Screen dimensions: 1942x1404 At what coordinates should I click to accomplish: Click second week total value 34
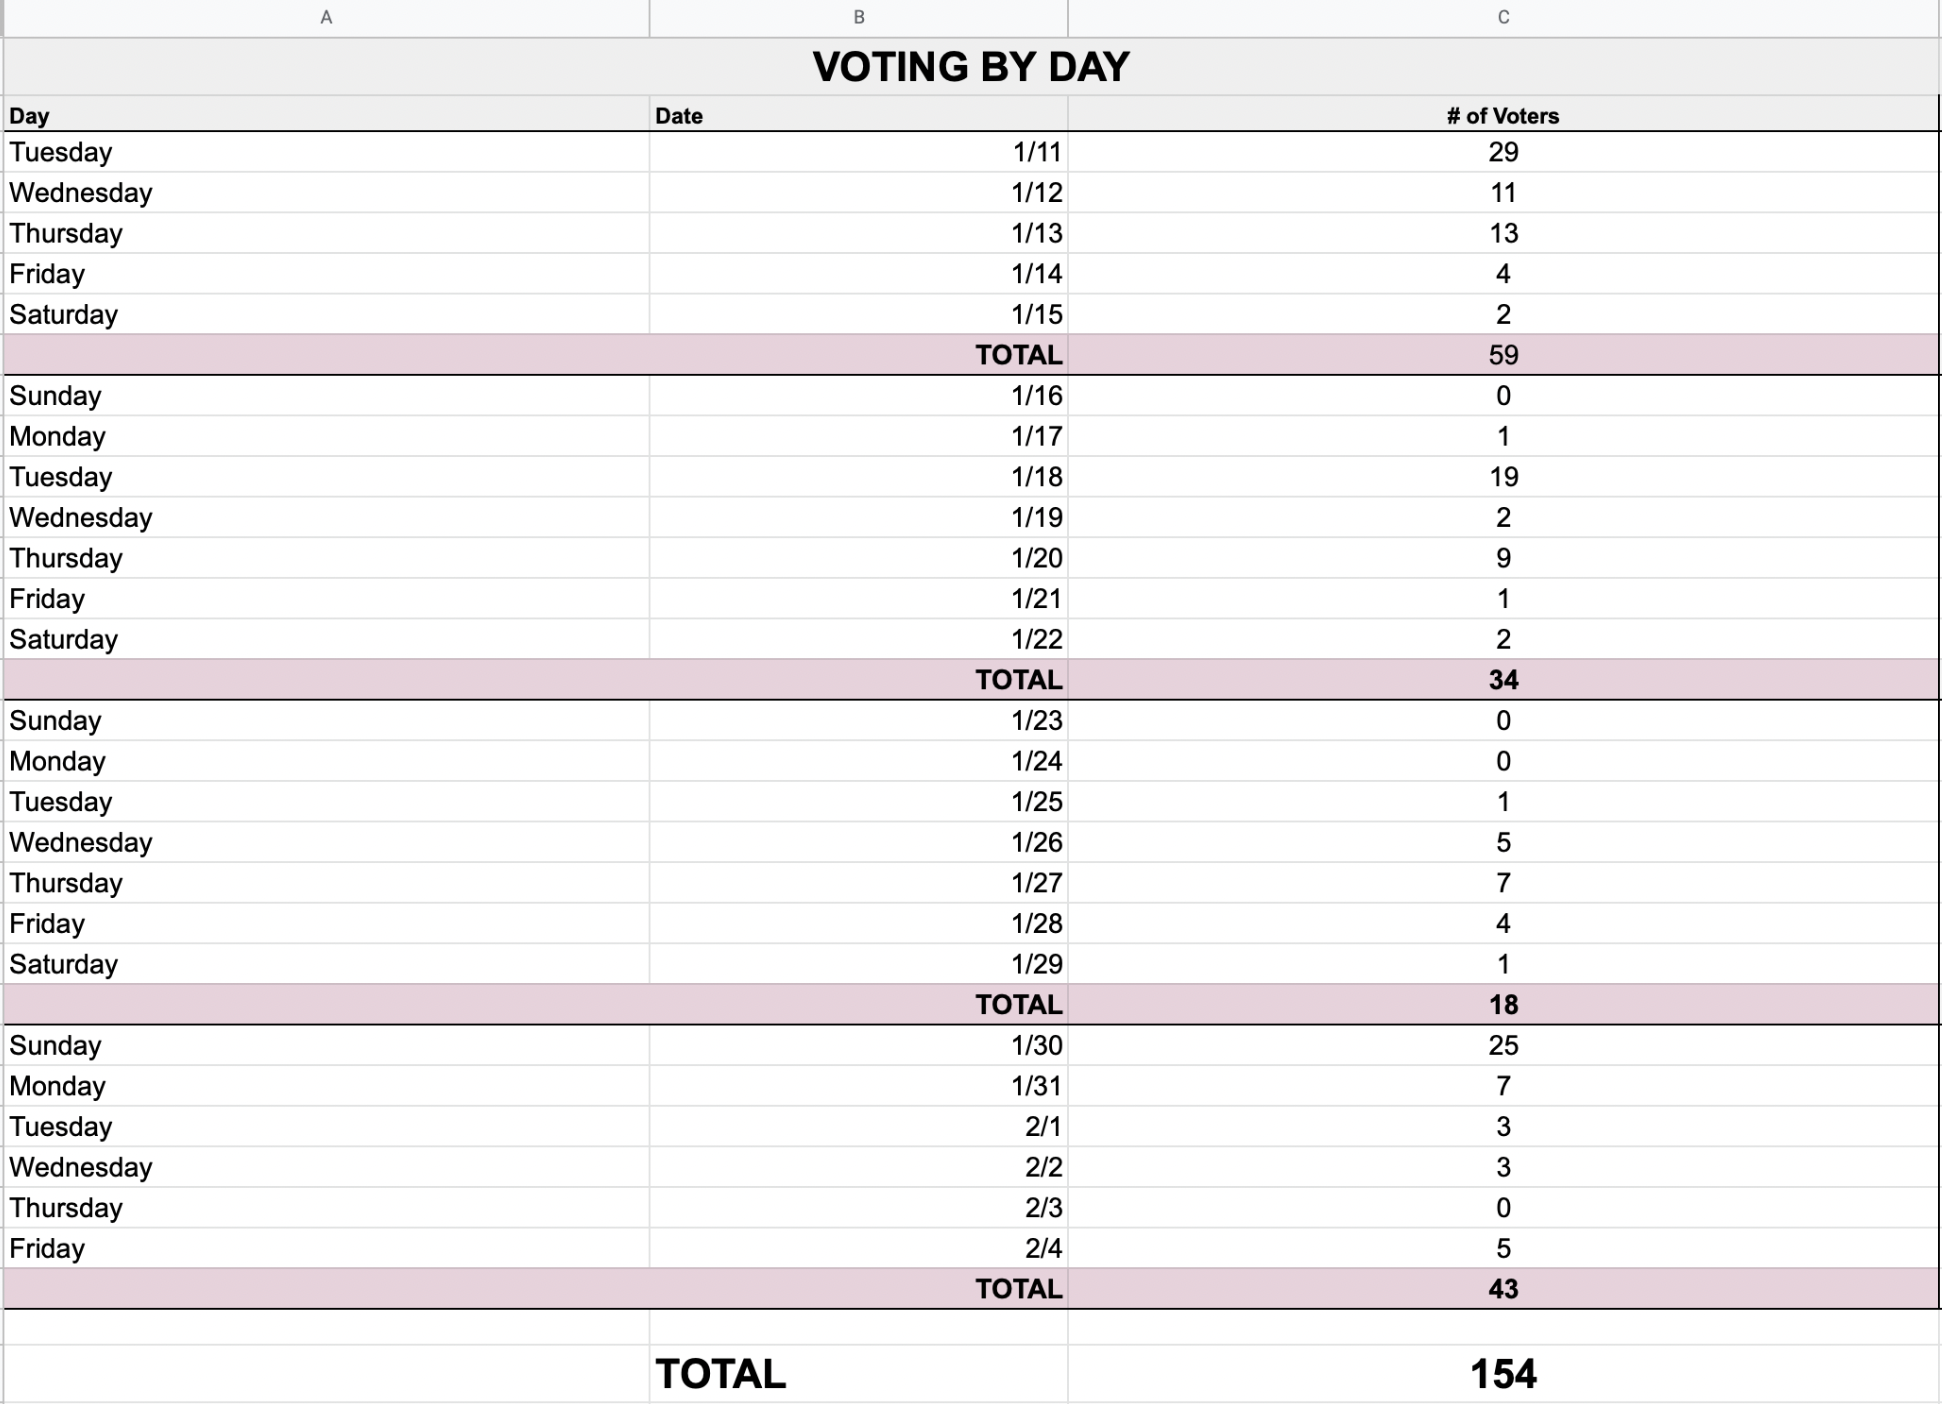[x=1502, y=680]
